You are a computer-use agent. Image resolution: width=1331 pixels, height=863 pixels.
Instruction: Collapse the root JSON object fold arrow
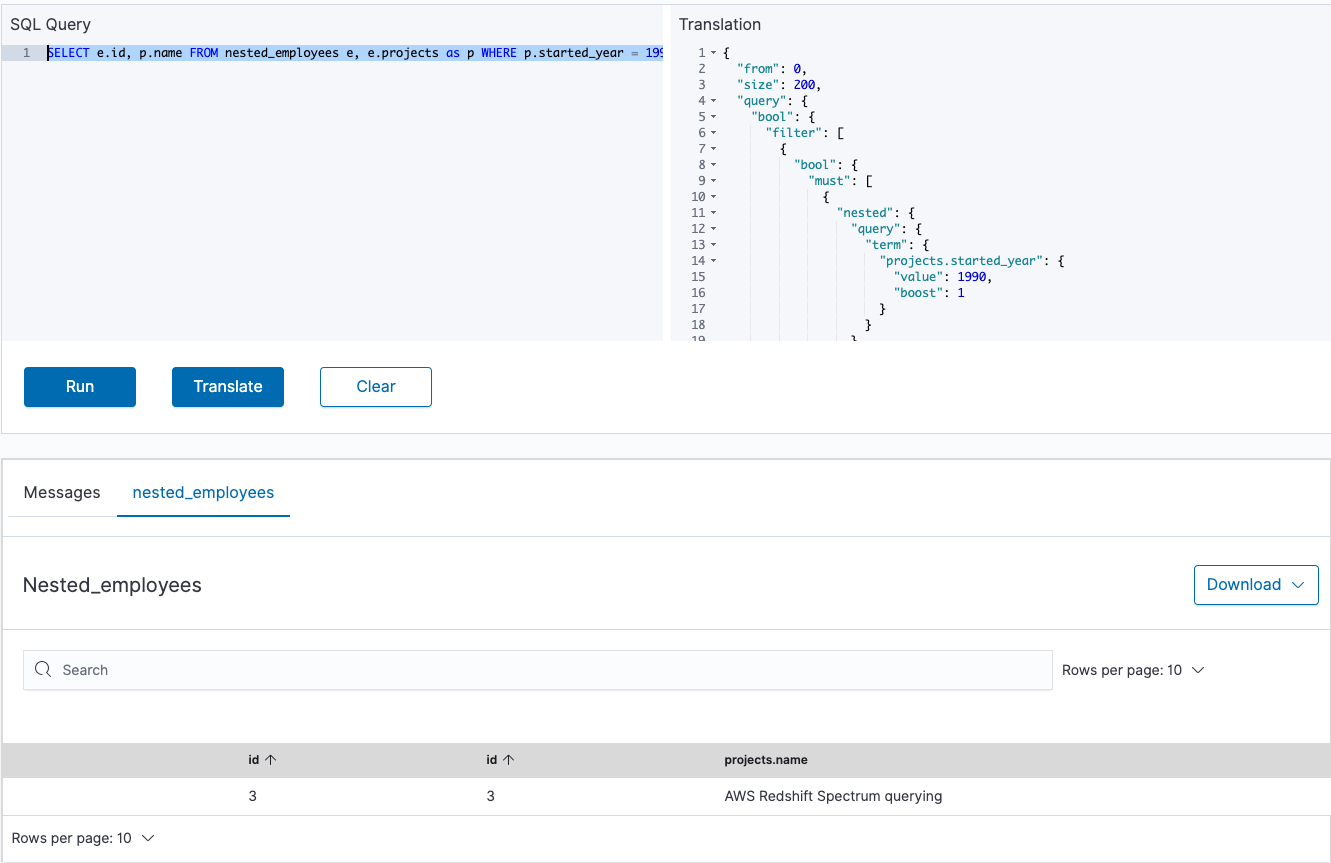pos(714,52)
